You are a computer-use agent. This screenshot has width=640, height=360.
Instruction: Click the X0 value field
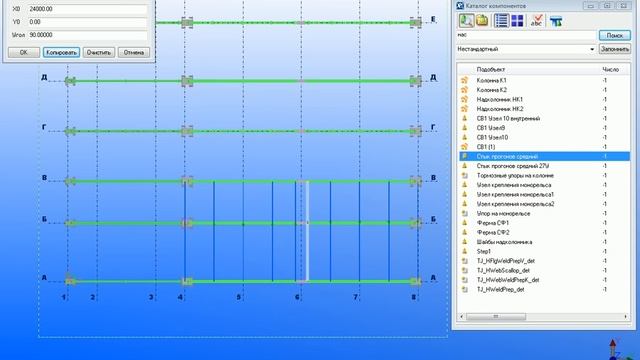(x=87, y=9)
